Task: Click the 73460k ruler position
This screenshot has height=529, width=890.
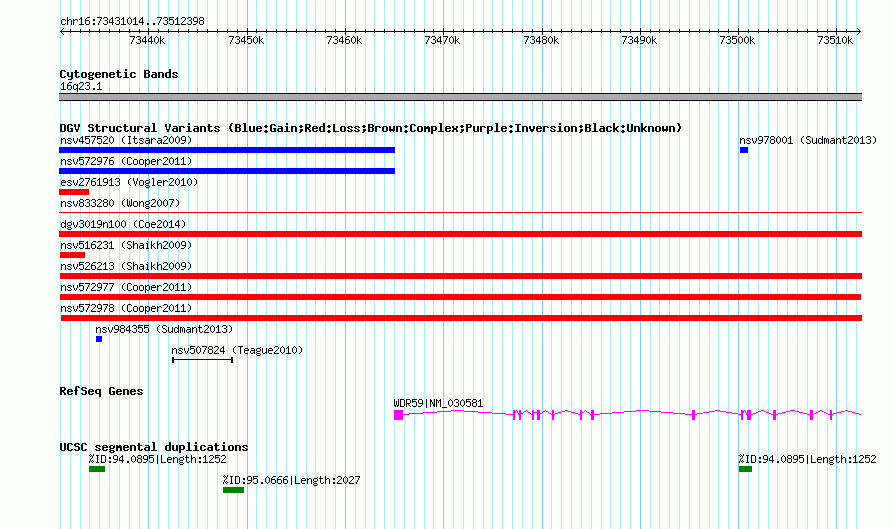Action: [345, 40]
